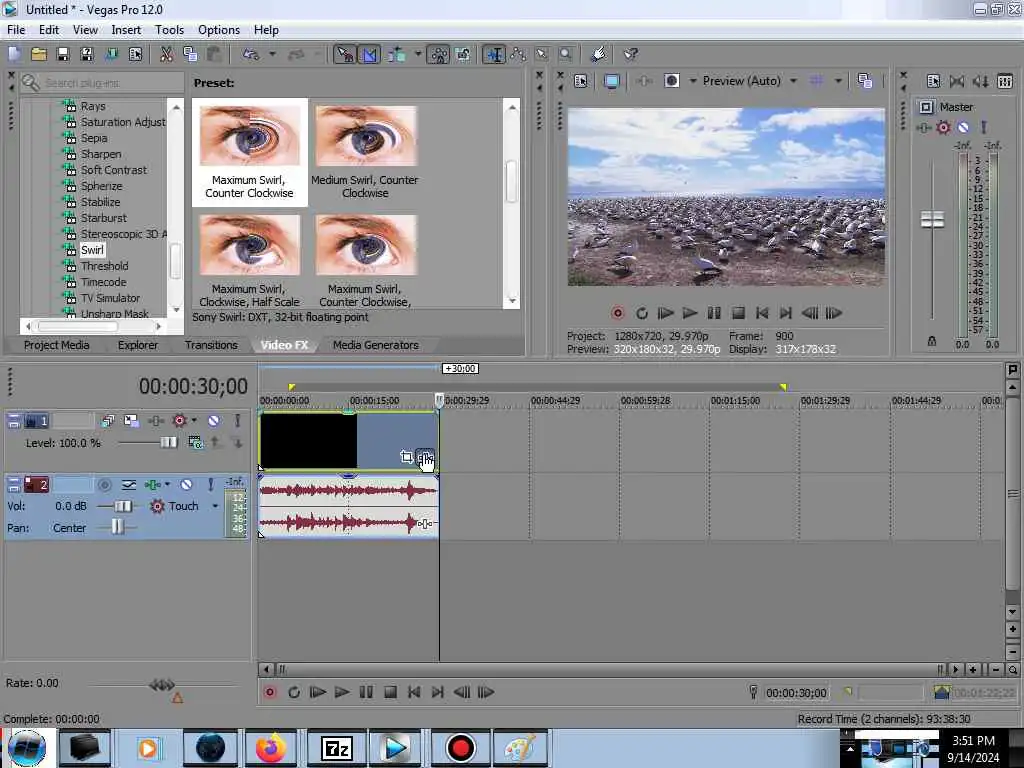The width and height of the screenshot is (1024, 768).
Task: Open Preview quality dropdown arrow
Action: tap(793, 81)
